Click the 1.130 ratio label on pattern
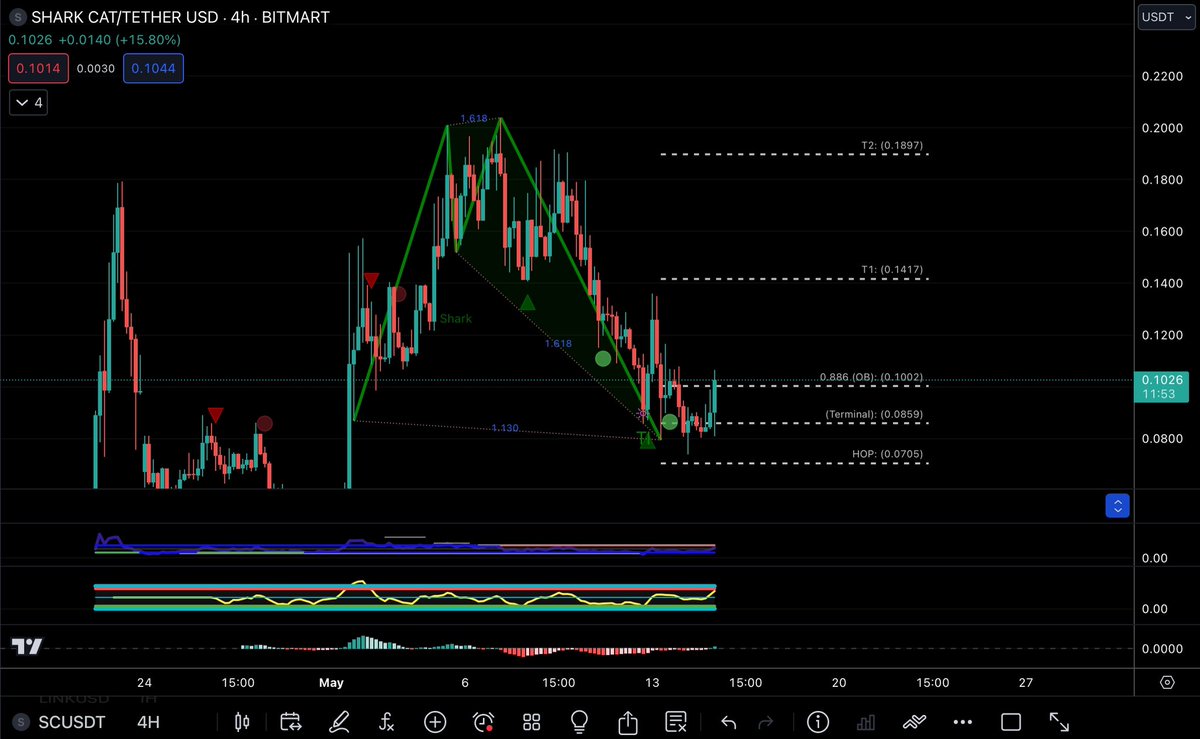The width and height of the screenshot is (1200, 739). [504, 428]
